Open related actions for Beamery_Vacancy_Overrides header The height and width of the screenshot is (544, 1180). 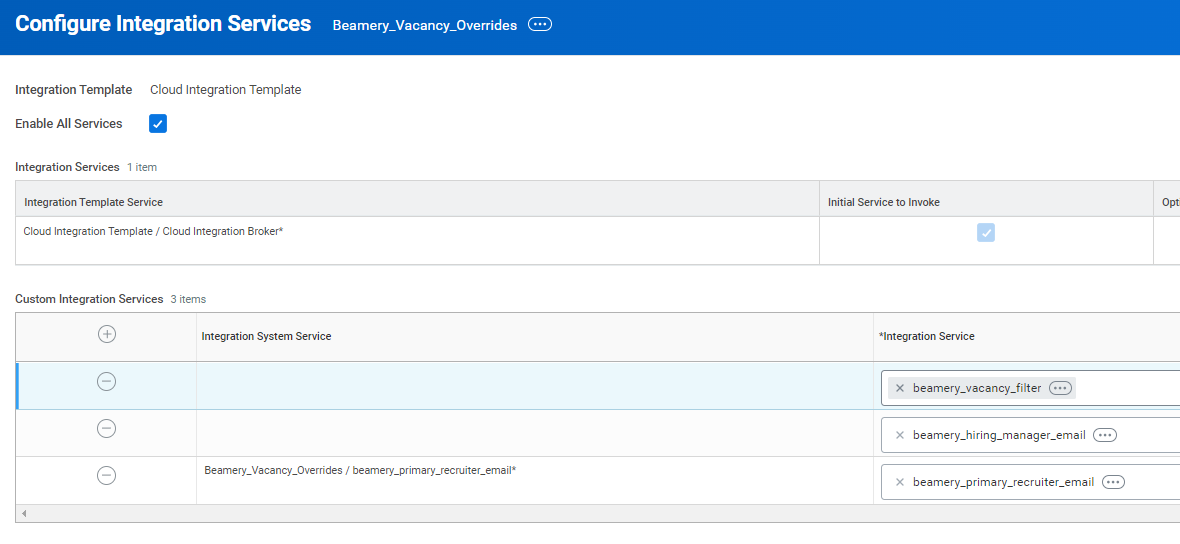tap(540, 25)
